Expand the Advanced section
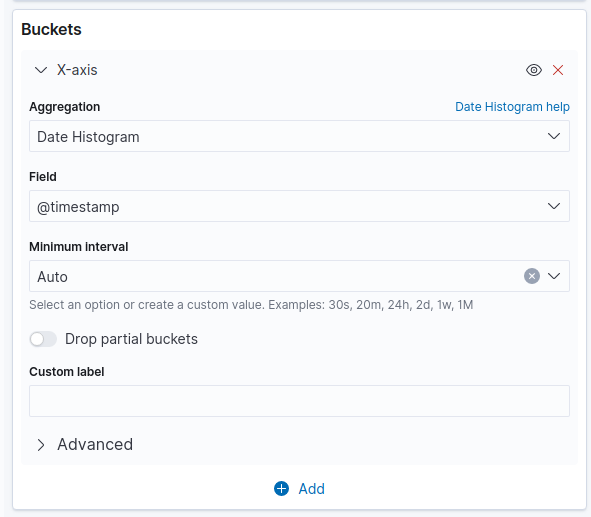 pyautogui.click(x=41, y=445)
